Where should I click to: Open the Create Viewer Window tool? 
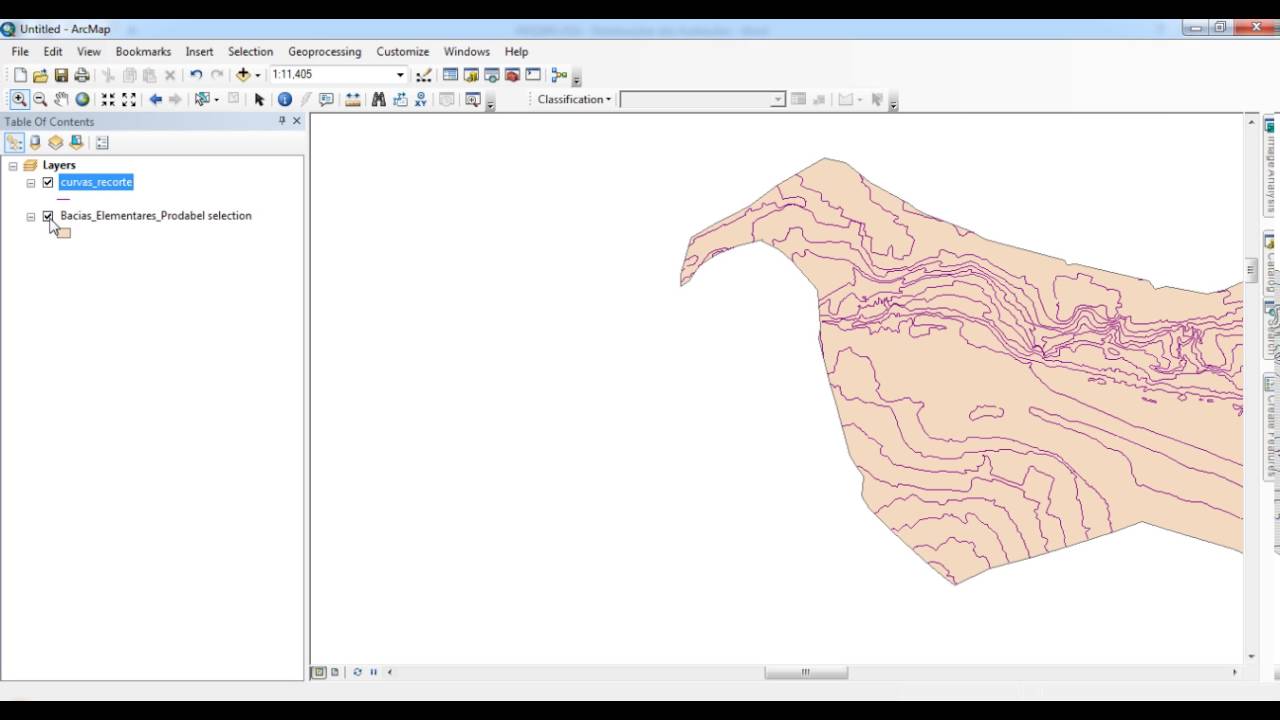pos(473,99)
